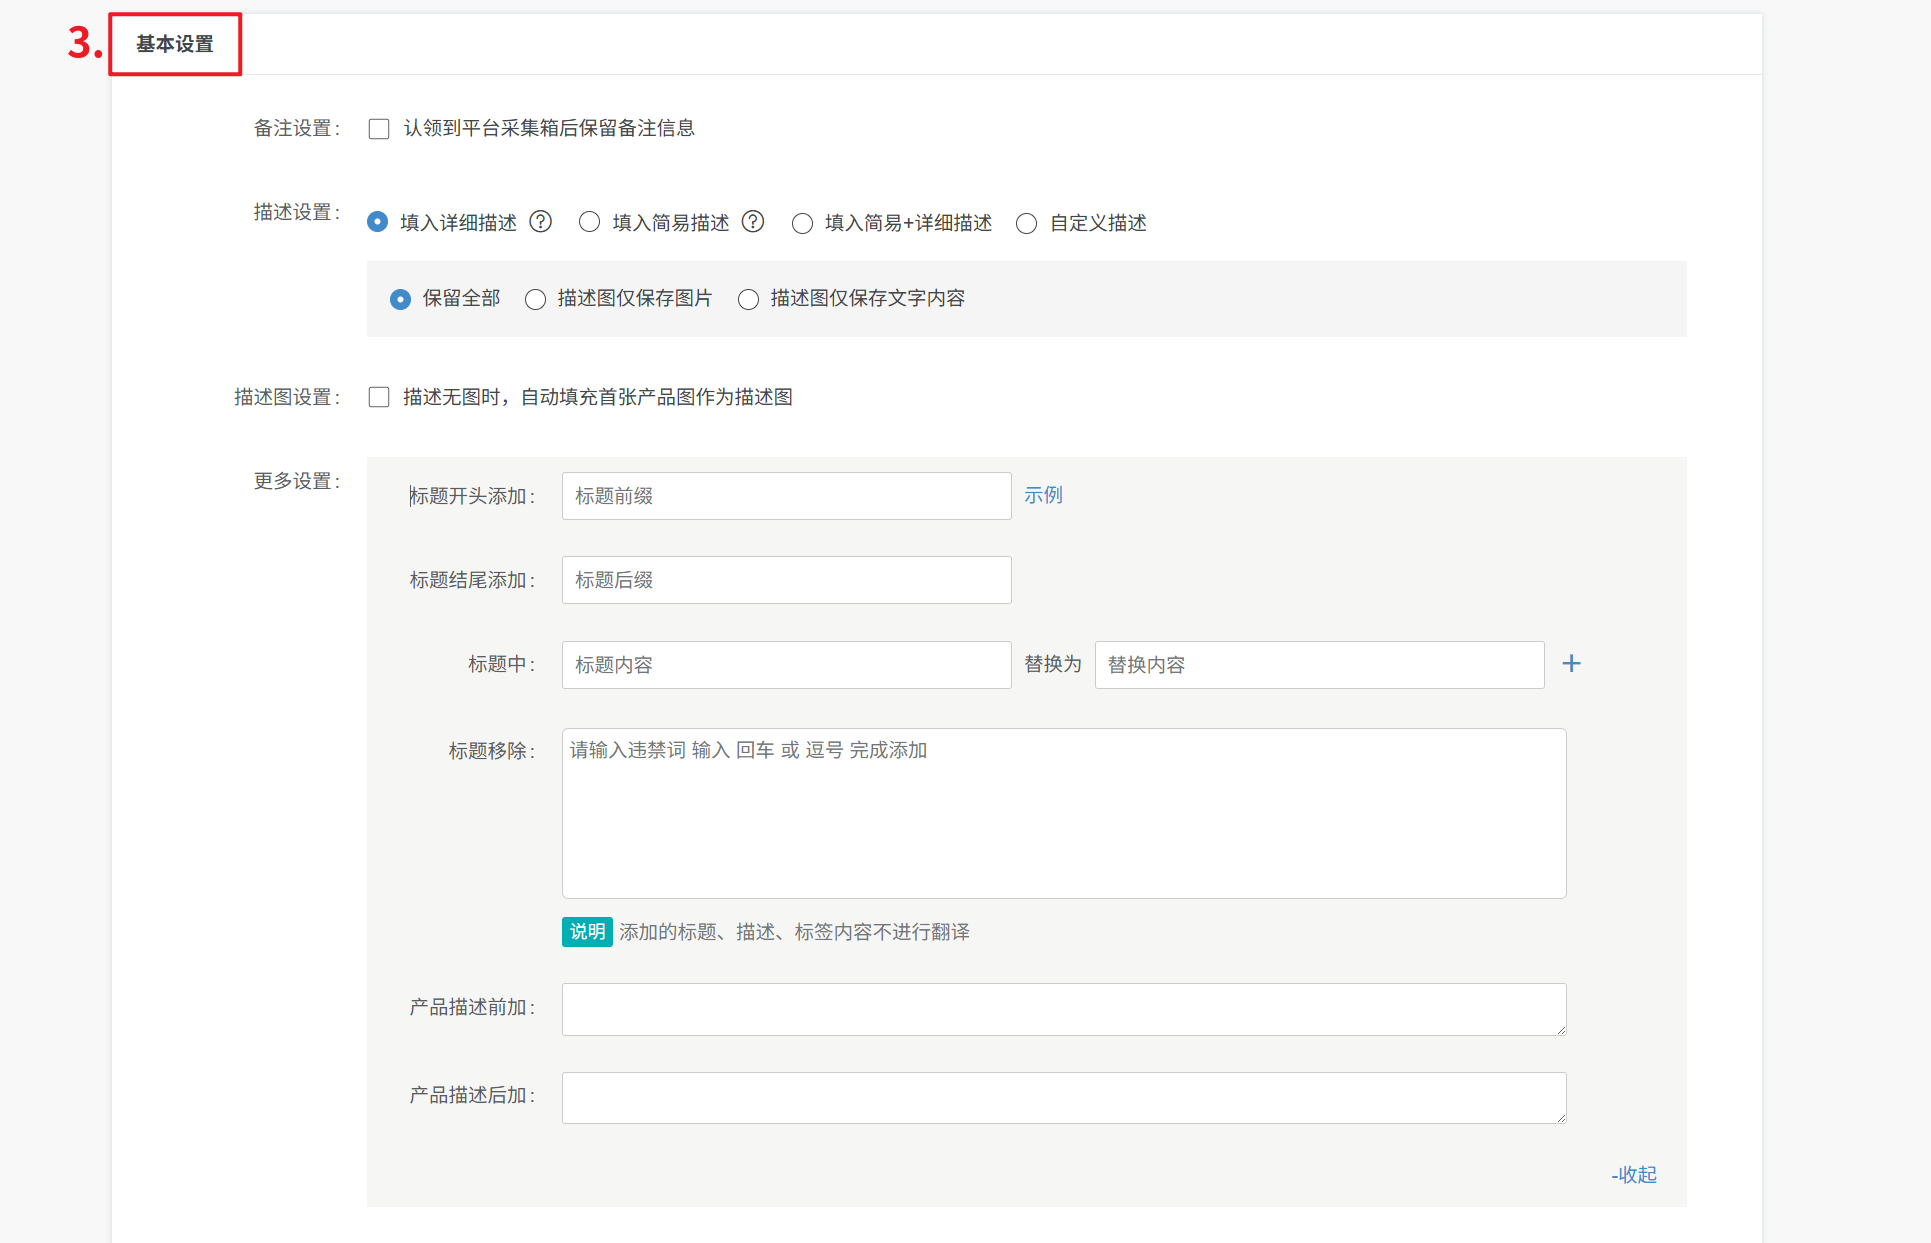Image resolution: width=1931 pixels, height=1243 pixels.
Task: Select 填入简易+详细描述 radio option
Action: click(x=802, y=223)
